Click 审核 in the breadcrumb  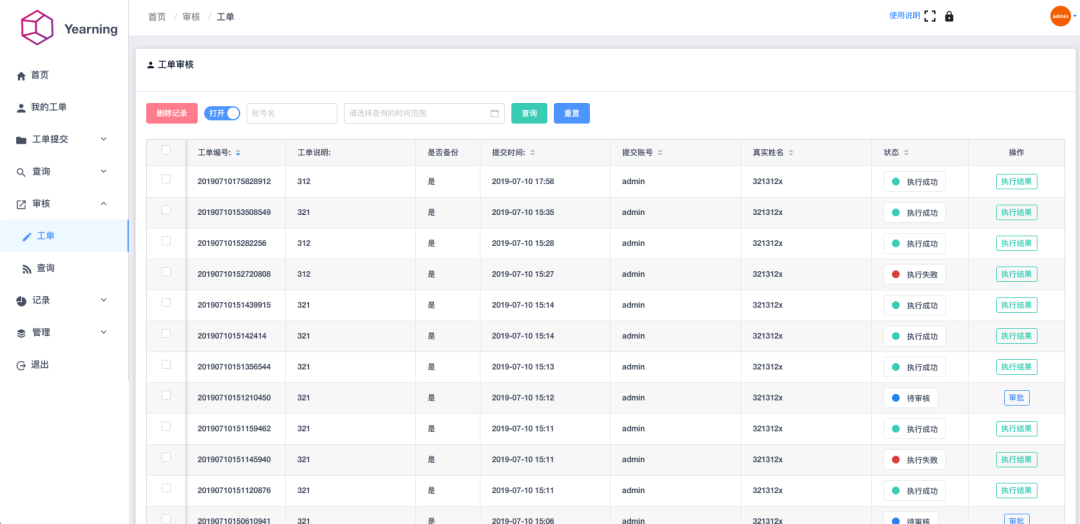(191, 17)
